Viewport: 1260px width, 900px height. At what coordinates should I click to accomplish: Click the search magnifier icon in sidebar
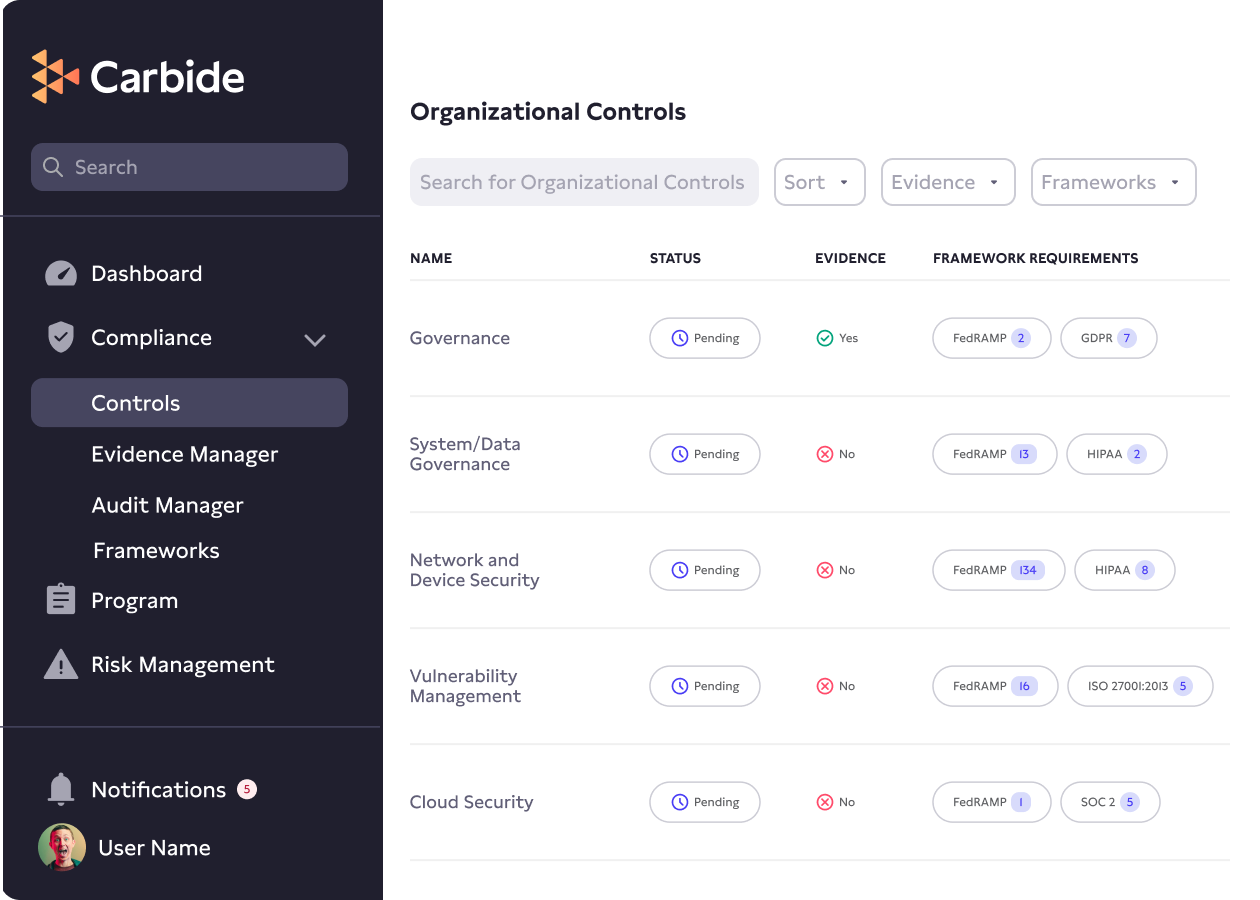pos(53,167)
